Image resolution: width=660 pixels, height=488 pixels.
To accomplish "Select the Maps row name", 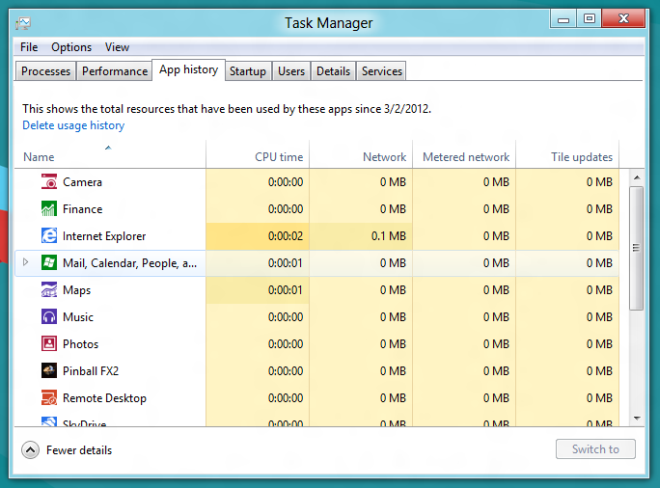I will [x=77, y=290].
